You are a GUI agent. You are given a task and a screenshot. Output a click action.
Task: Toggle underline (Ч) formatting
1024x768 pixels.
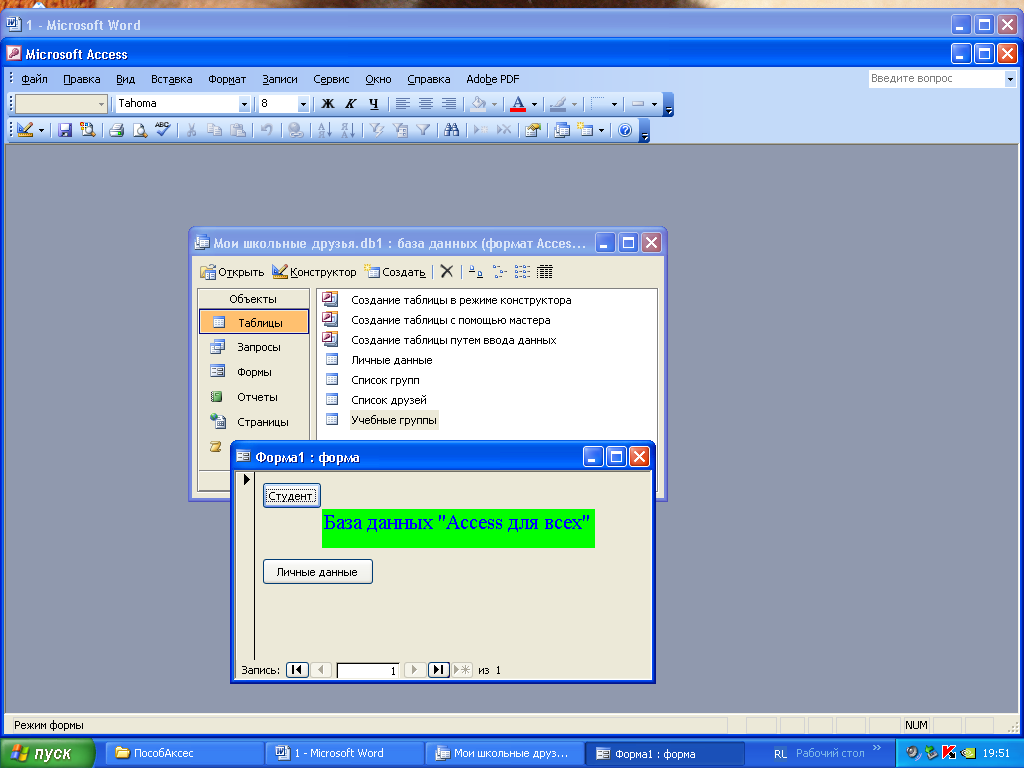point(374,103)
